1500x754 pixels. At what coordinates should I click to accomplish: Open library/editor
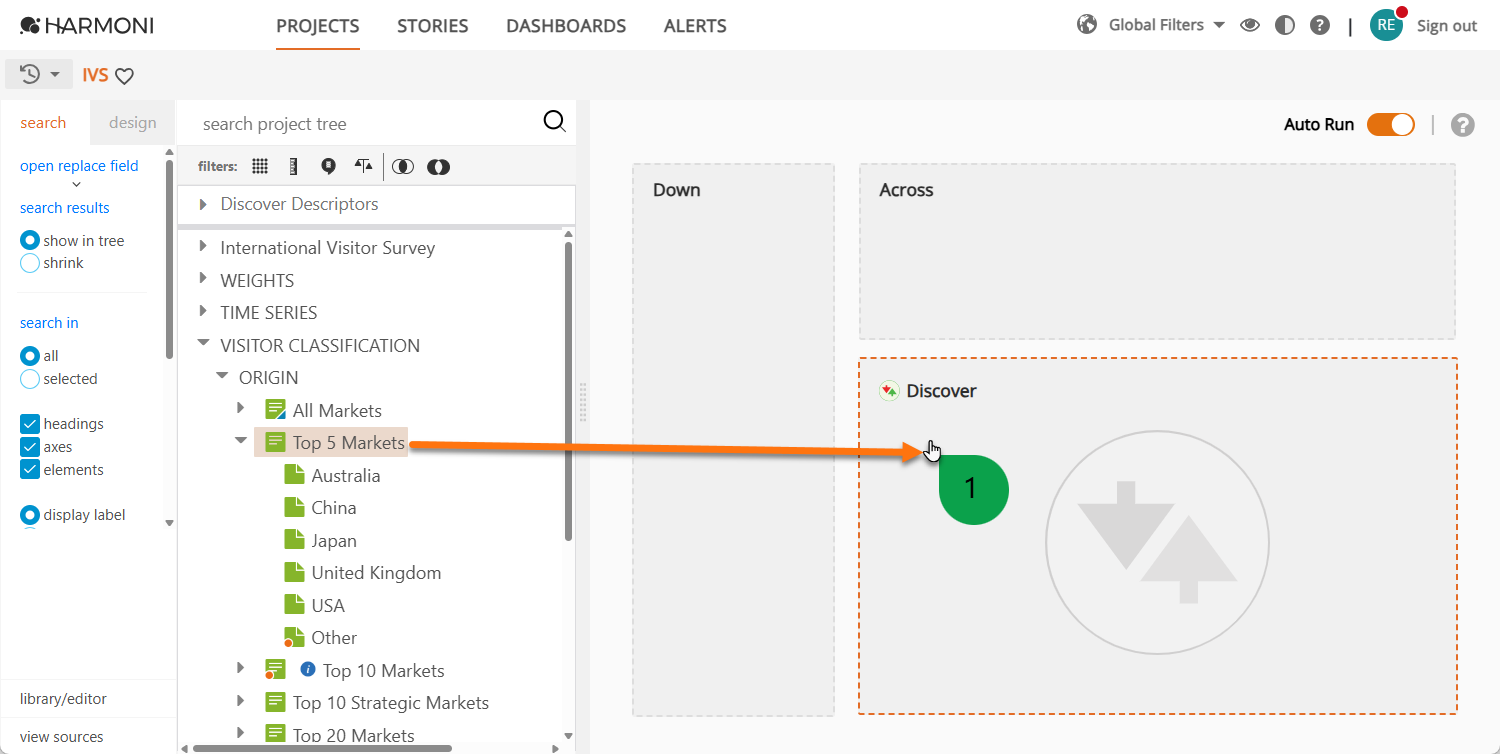click(63, 699)
